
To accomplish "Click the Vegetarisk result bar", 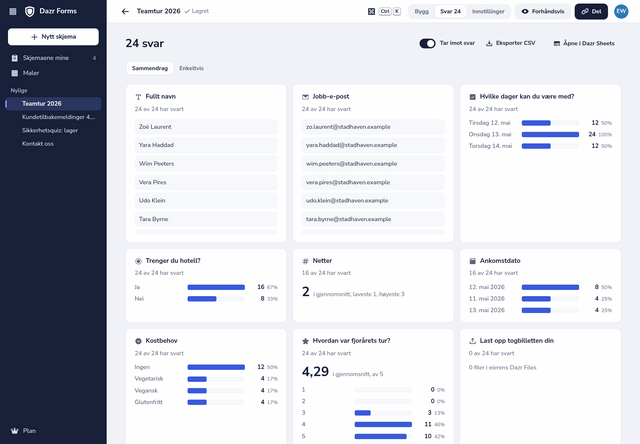I will click(x=216, y=379).
